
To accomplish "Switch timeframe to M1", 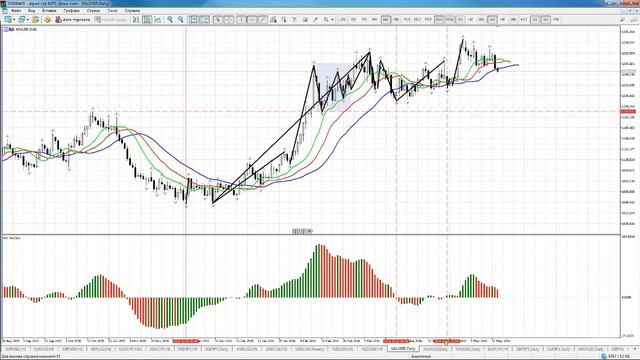I will (x=343, y=20).
